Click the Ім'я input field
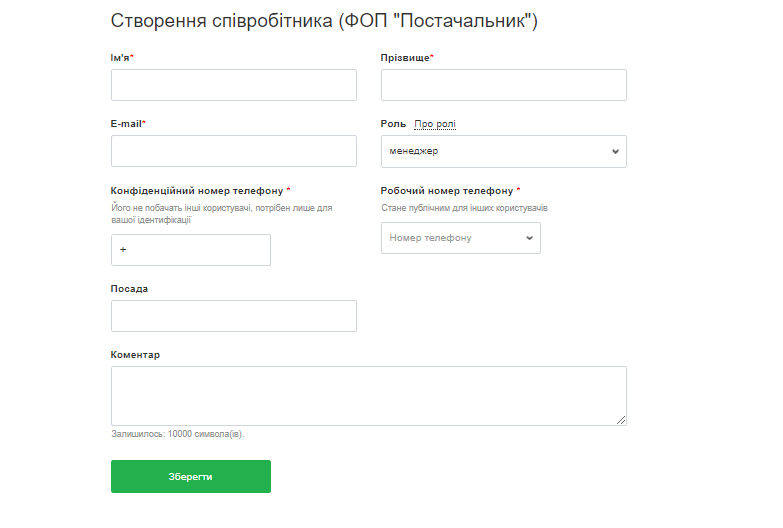Screen dimensions: 783x528 click(x=233, y=85)
